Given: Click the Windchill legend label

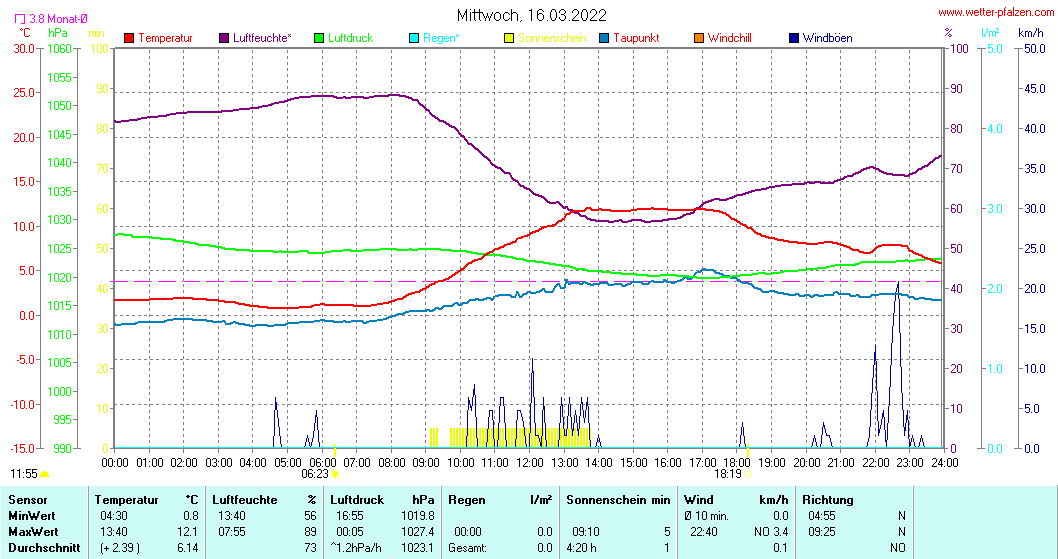Looking at the screenshot, I should point(729,38).
